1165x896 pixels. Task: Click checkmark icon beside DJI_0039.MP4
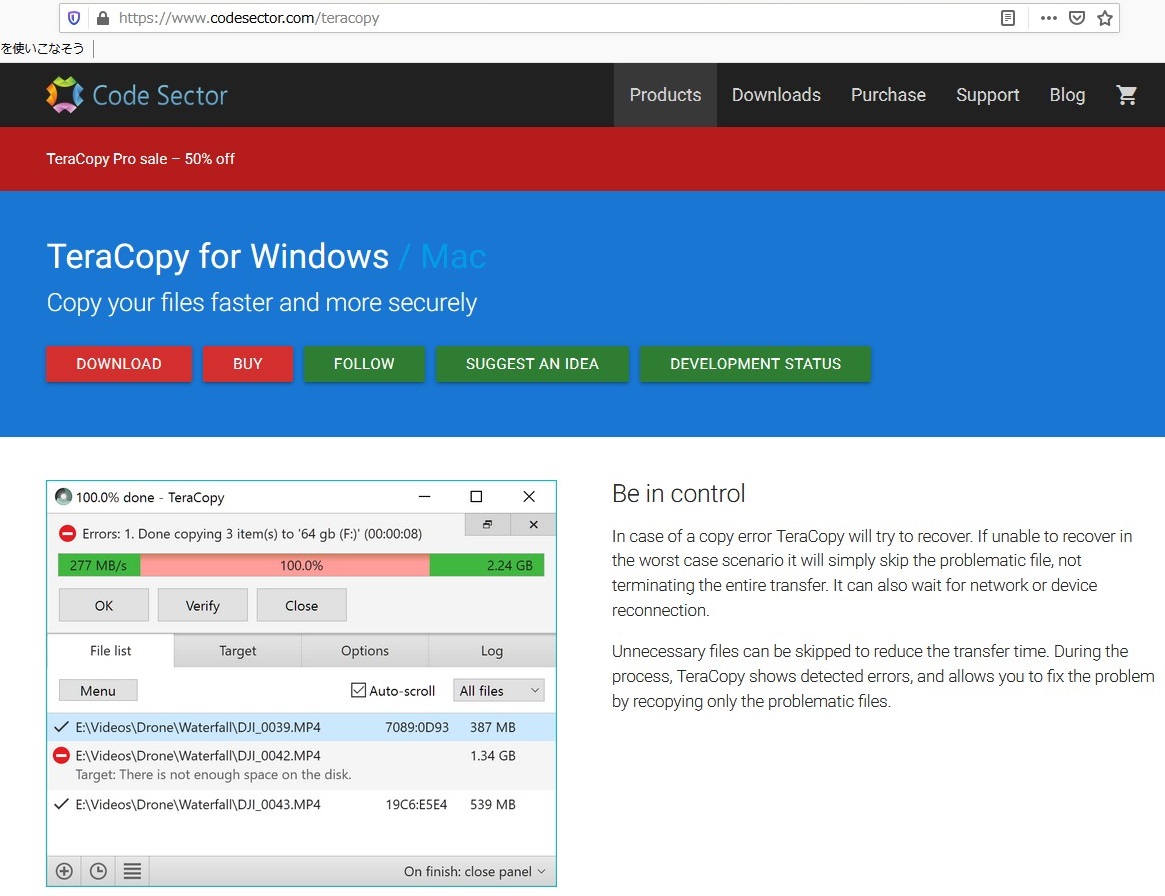coord(62,727)
